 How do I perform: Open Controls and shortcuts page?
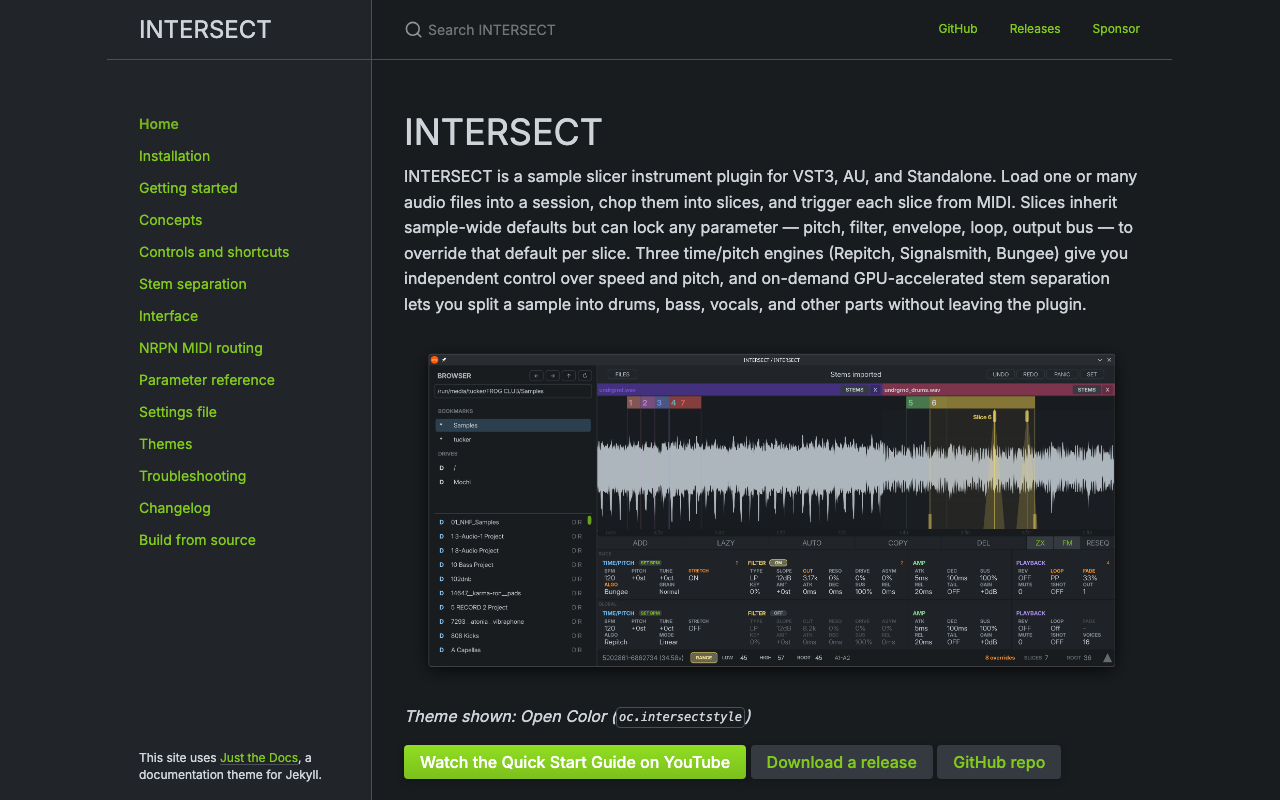[x=214, y=252]
